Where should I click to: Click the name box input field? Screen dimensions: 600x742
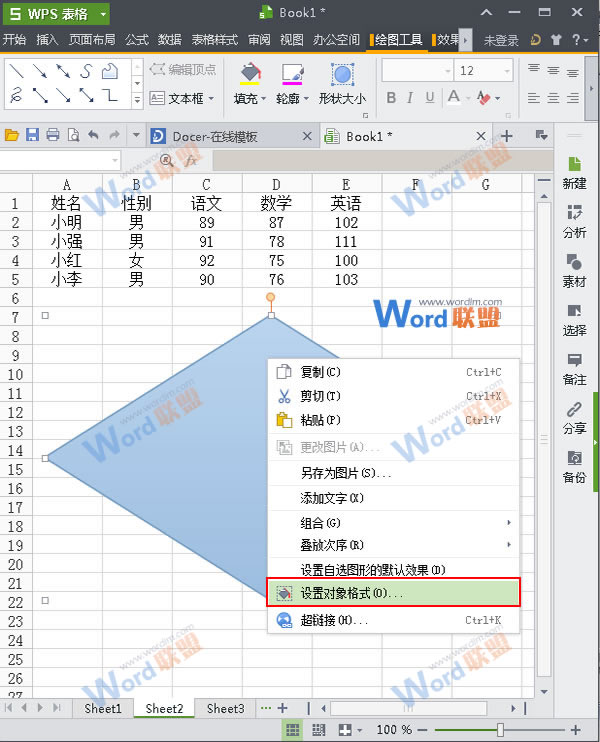tap(60, 161)
